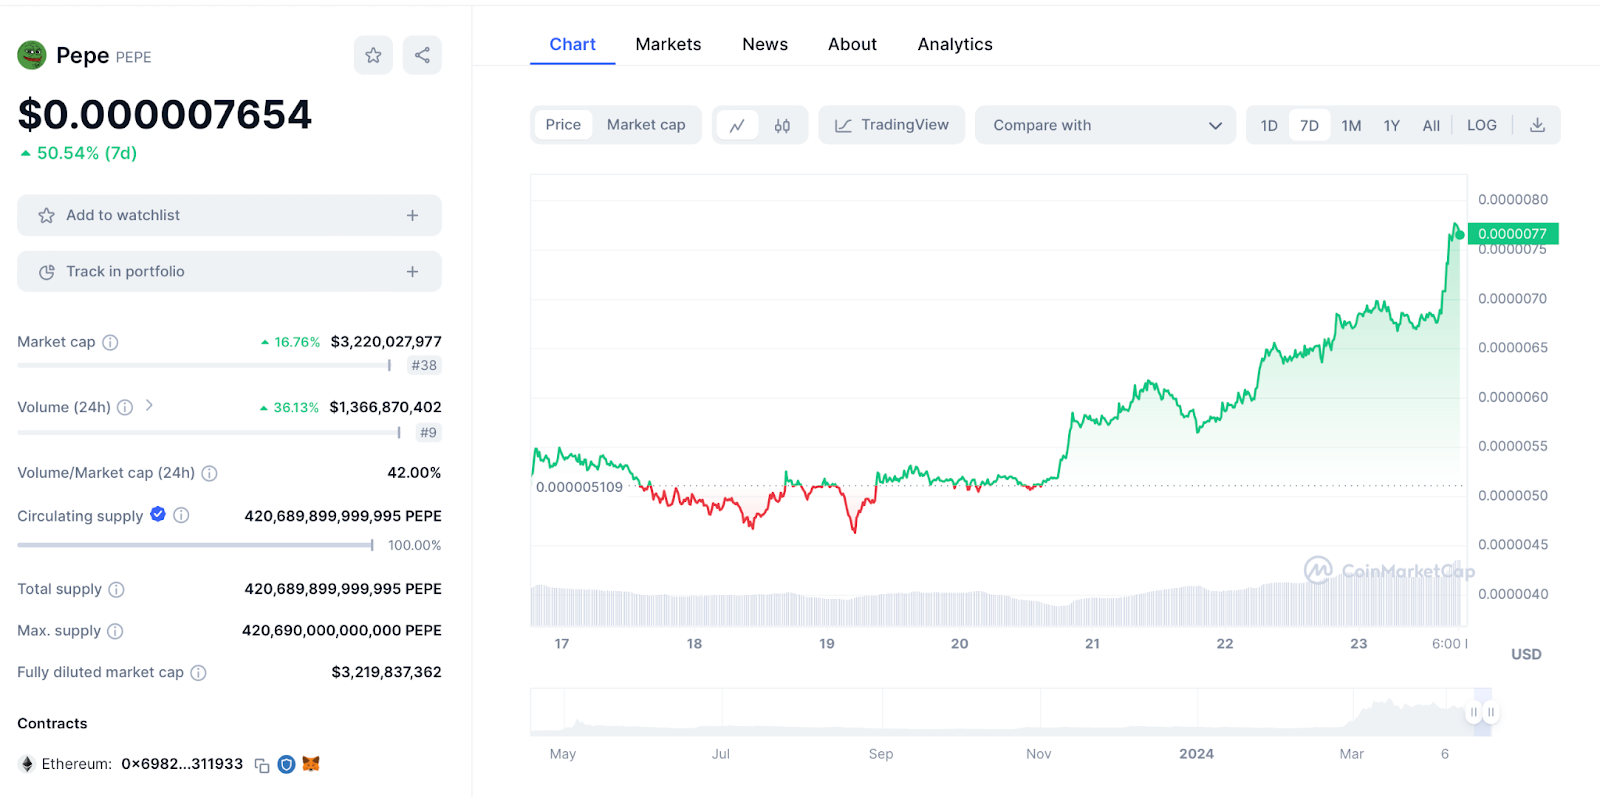This screenshot has width=1600, height=798.
Task: Click the verified circulating supply badge
Action: click(x=158, y=514)
